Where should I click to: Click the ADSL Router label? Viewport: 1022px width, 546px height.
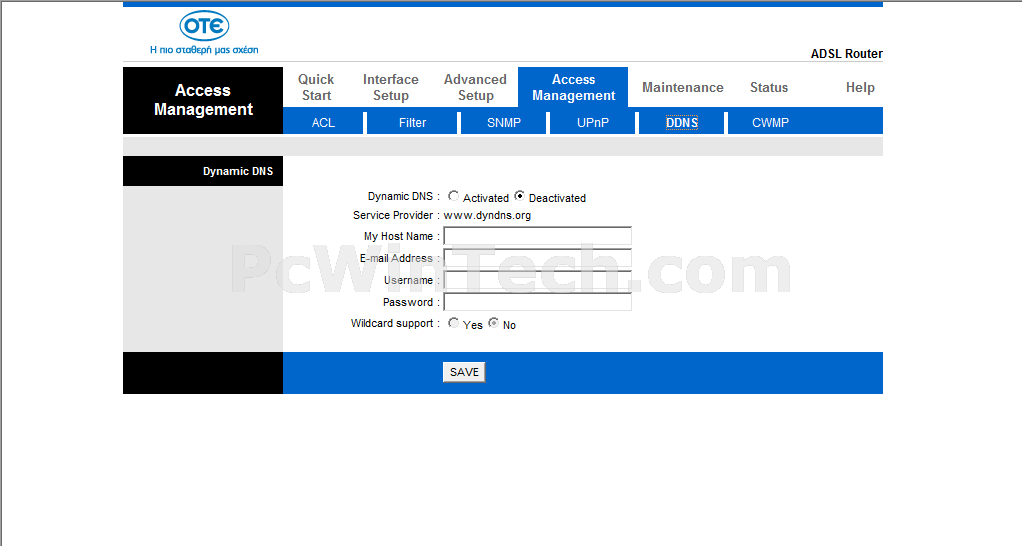click(846, 54)
